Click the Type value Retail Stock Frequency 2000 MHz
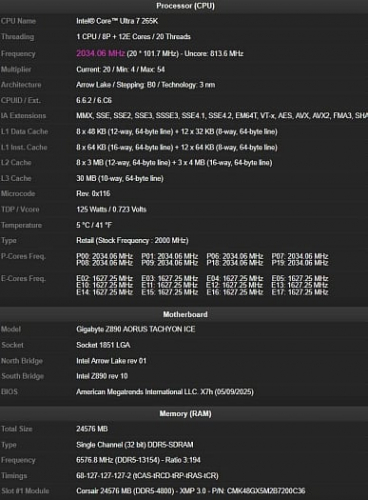Viewport: 368px width, 500px height. pyautogui.click(x=132, y=240)
